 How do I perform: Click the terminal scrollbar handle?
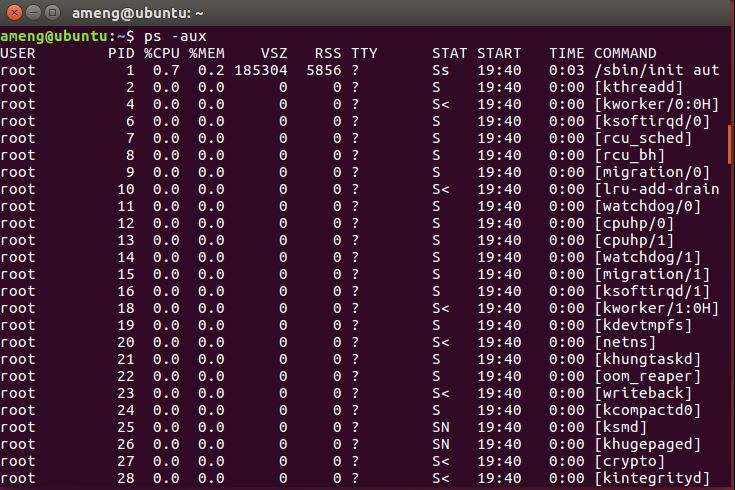[x=729, y=144]
